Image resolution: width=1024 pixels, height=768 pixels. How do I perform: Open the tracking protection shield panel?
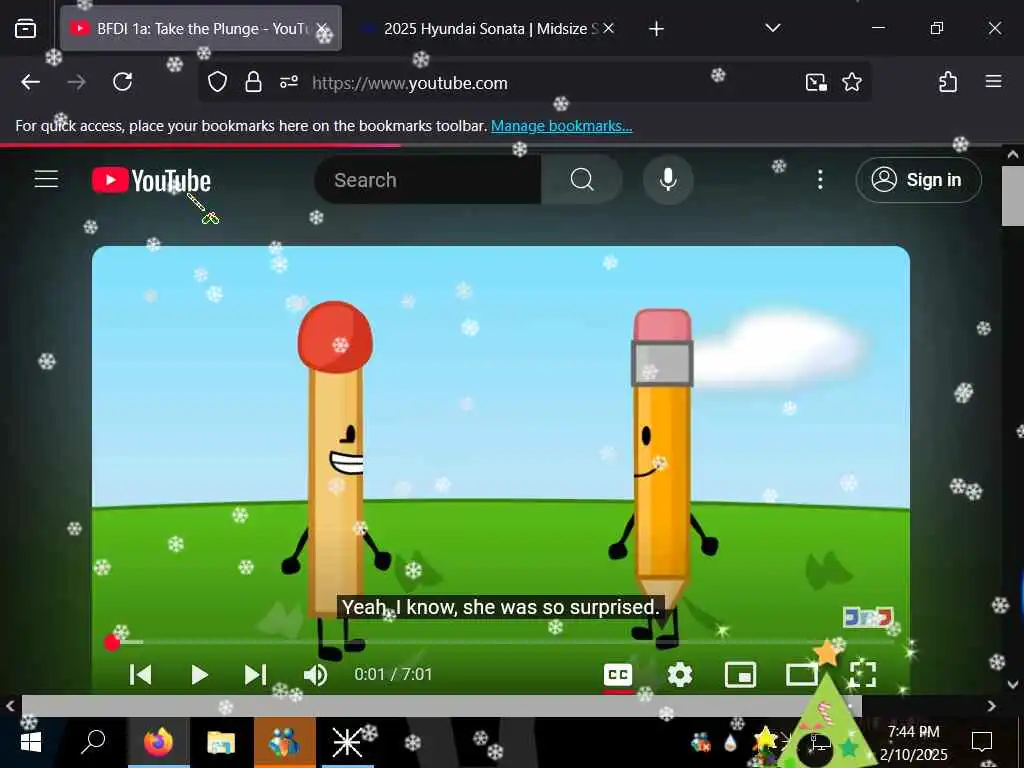[x=217, y=82]
